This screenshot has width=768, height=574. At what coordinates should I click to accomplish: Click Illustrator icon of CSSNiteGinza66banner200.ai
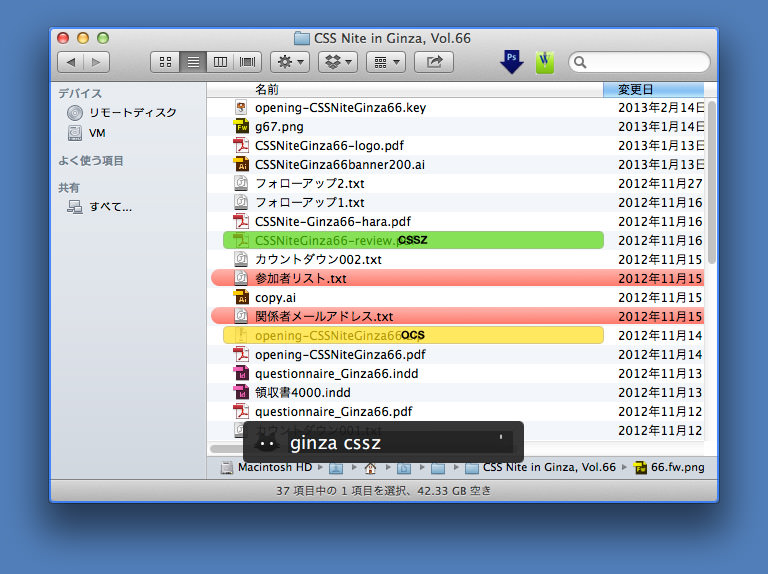click(x=241, y=165)
